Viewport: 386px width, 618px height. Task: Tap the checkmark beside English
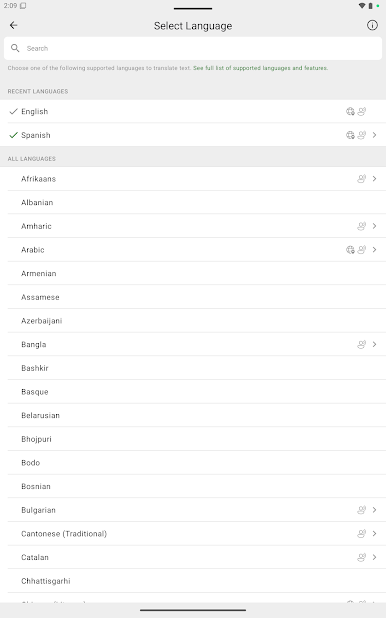(13, 112)
